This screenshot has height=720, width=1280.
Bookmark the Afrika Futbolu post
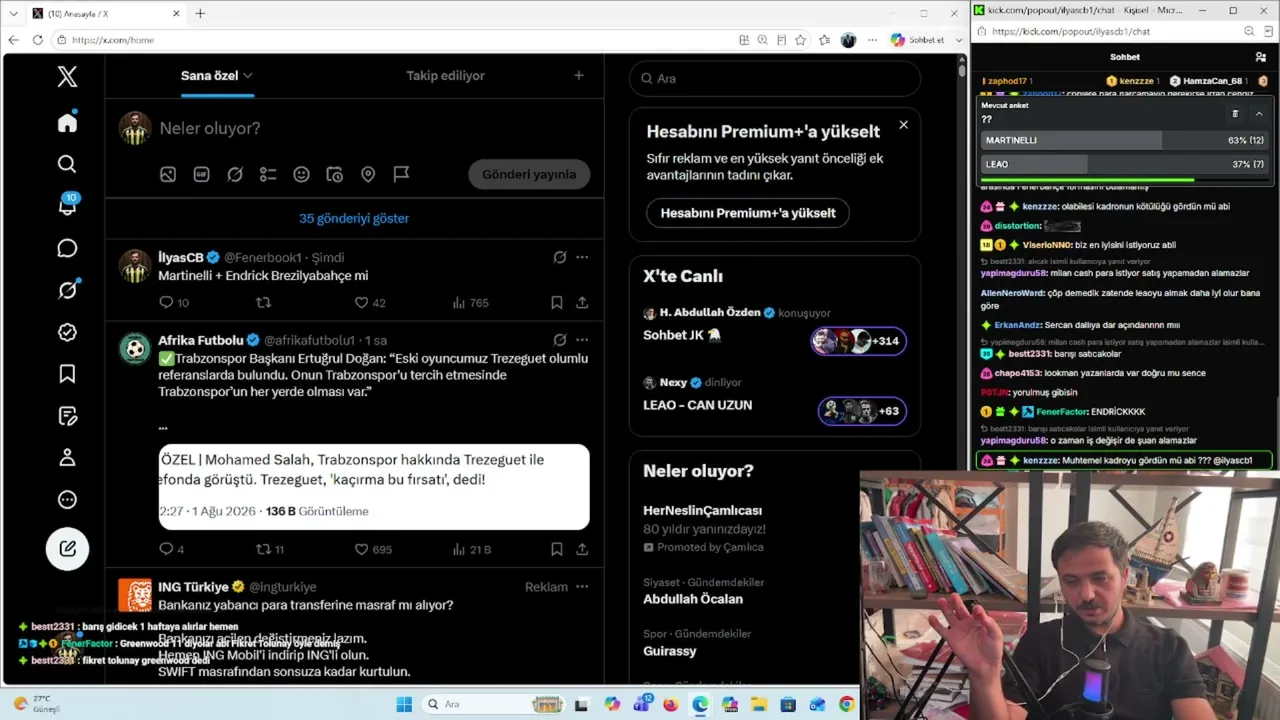coord(557,549)
